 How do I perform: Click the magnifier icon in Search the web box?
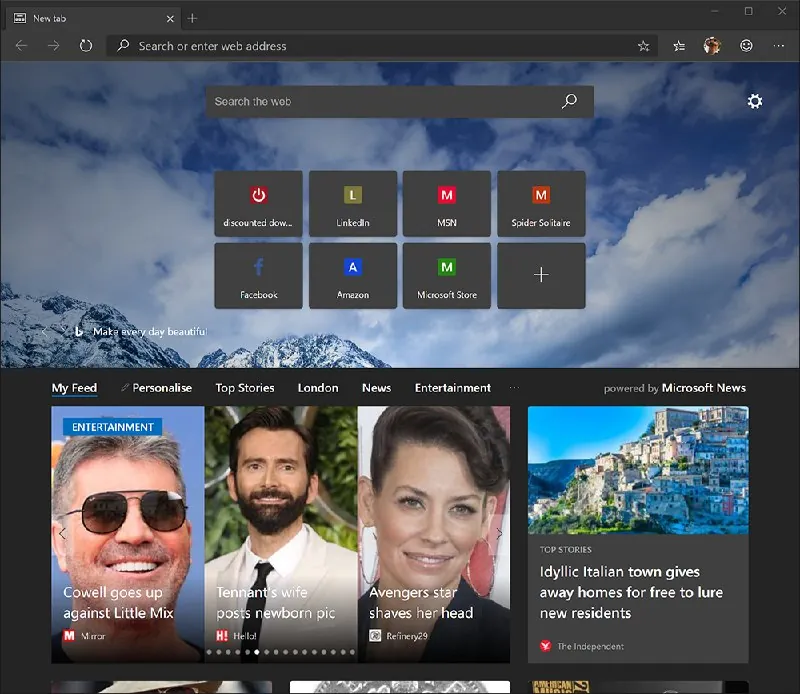(x=569, y=101)
